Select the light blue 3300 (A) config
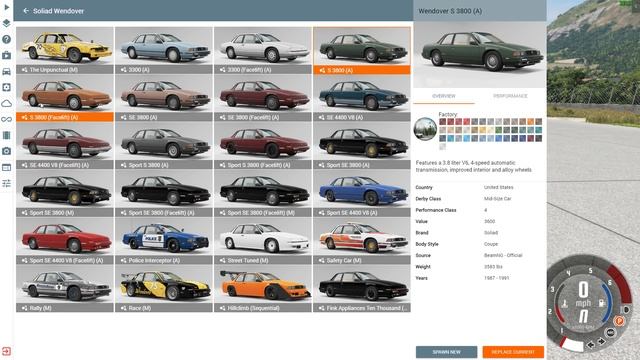640x360 pixels. click(x=164, y=50)
